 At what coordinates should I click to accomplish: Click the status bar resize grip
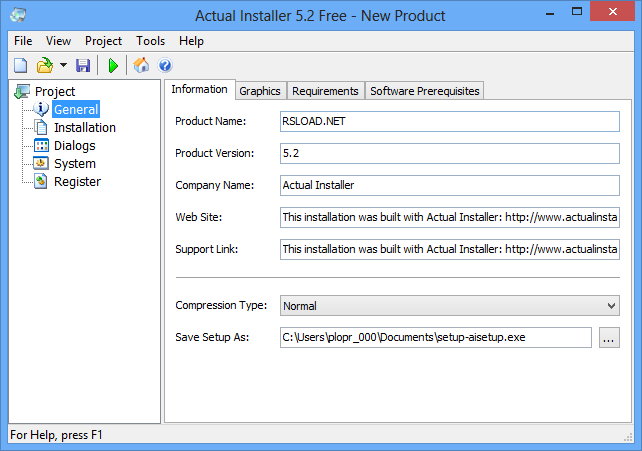pyautogui.click(x=628, y=437)
